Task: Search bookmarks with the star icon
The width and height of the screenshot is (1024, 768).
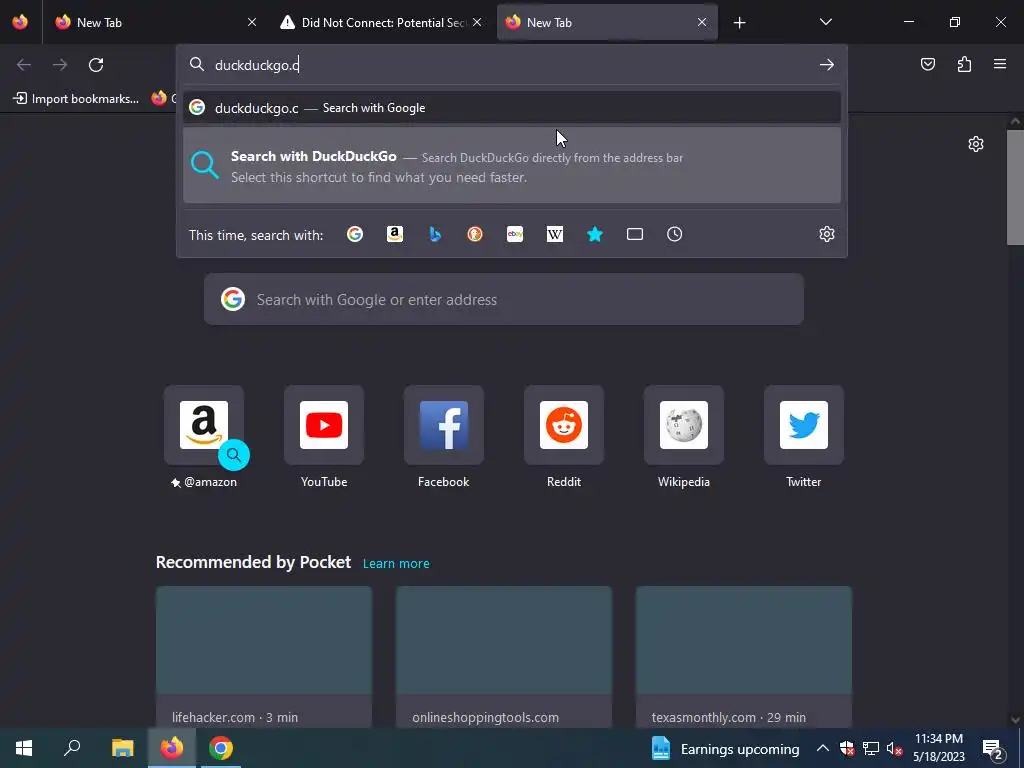Action: 595,234
